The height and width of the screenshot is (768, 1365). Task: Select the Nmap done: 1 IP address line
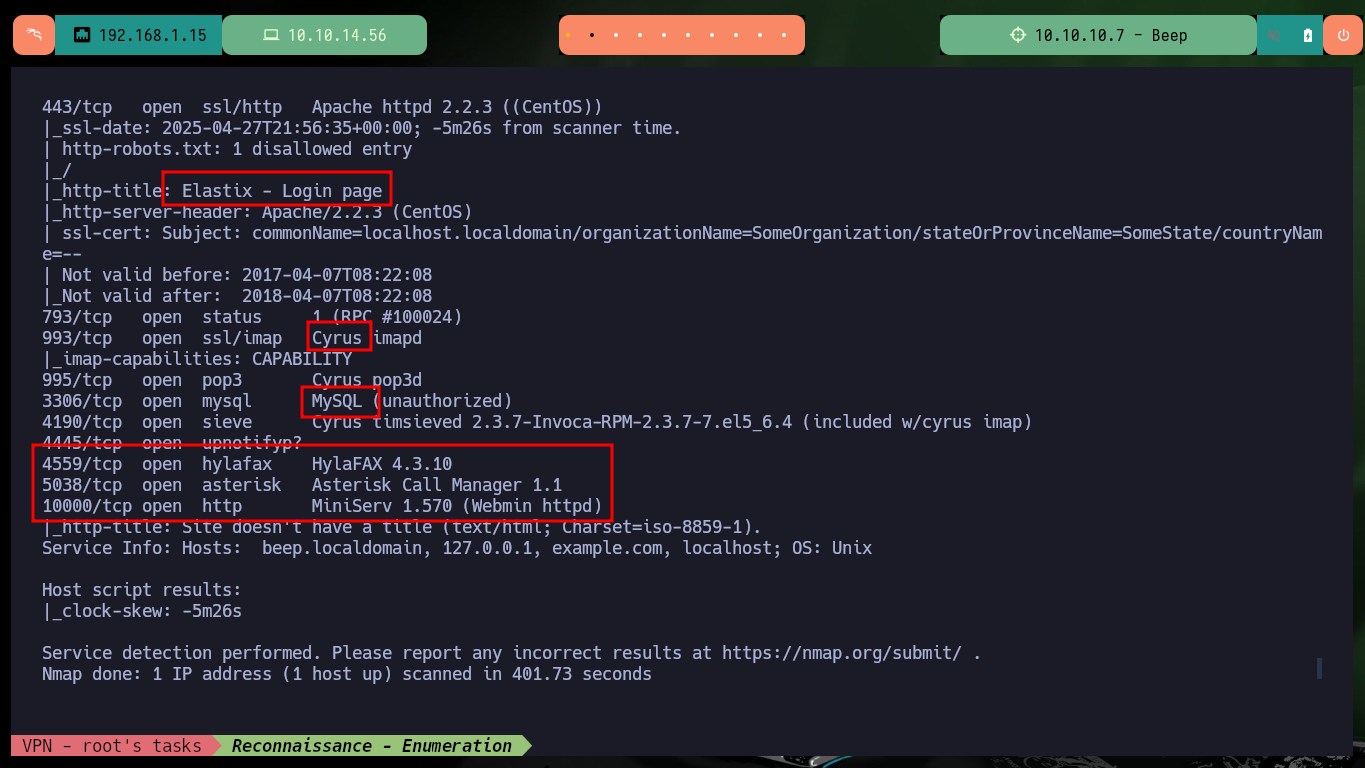click(x=347, y=674)
